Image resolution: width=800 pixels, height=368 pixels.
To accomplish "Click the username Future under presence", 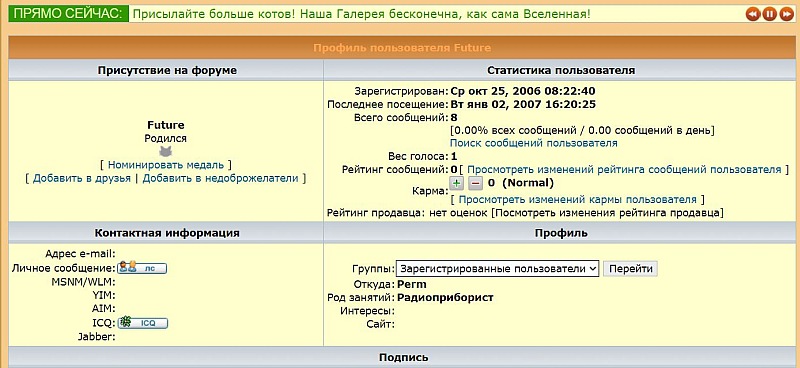I will (x=166, y=125).
